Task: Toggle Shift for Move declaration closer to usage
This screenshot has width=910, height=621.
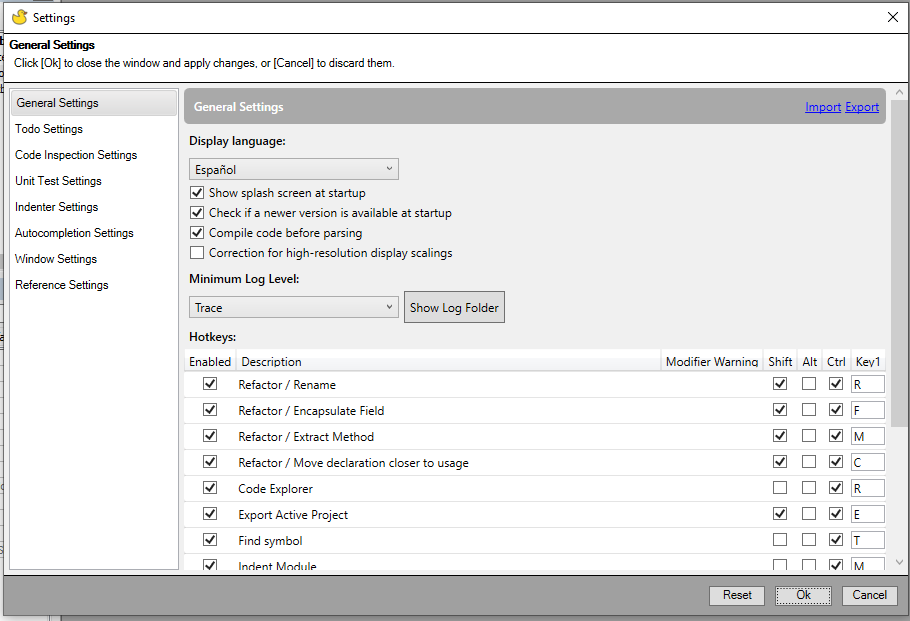Action: 780,462
